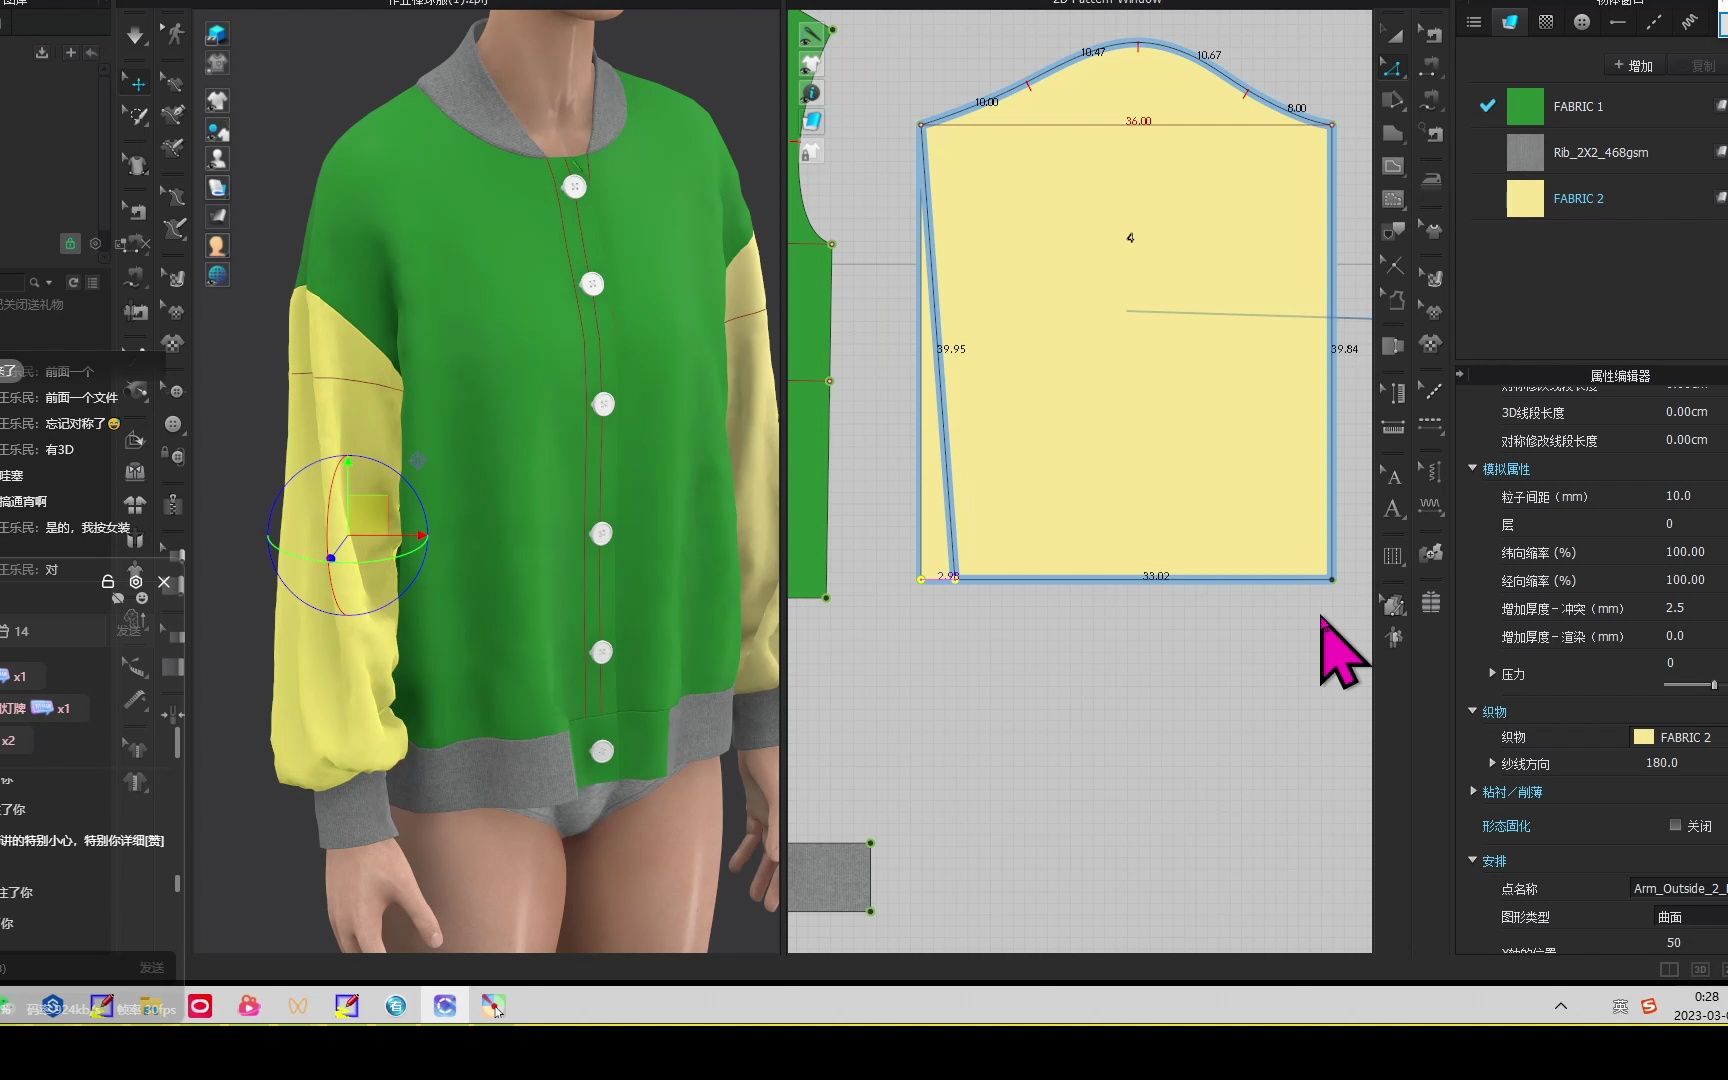Open the red record app in taskbar
The width and height of the screenshot is (1728, 1080).
200,1006
